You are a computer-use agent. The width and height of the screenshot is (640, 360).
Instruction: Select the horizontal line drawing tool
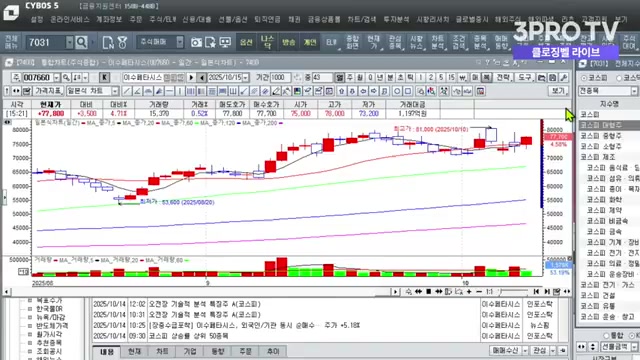(169, 91)
